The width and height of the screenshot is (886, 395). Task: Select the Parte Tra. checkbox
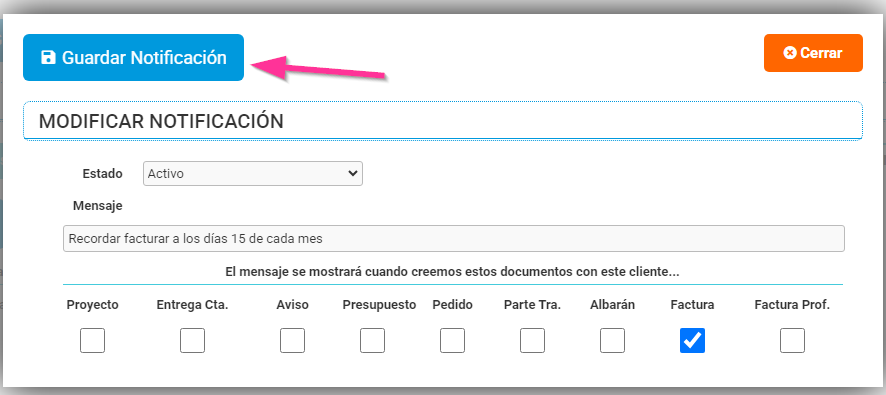click(x=532, y=341)
